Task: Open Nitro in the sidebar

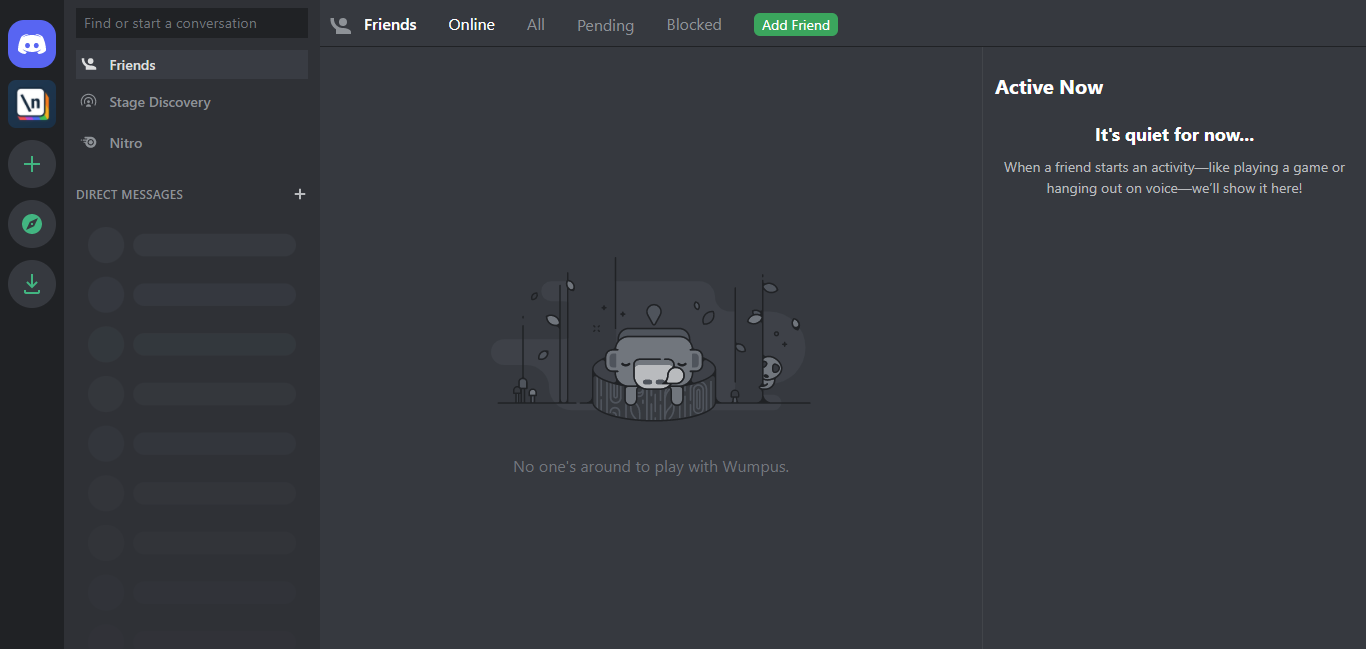Action: point(192,143)
